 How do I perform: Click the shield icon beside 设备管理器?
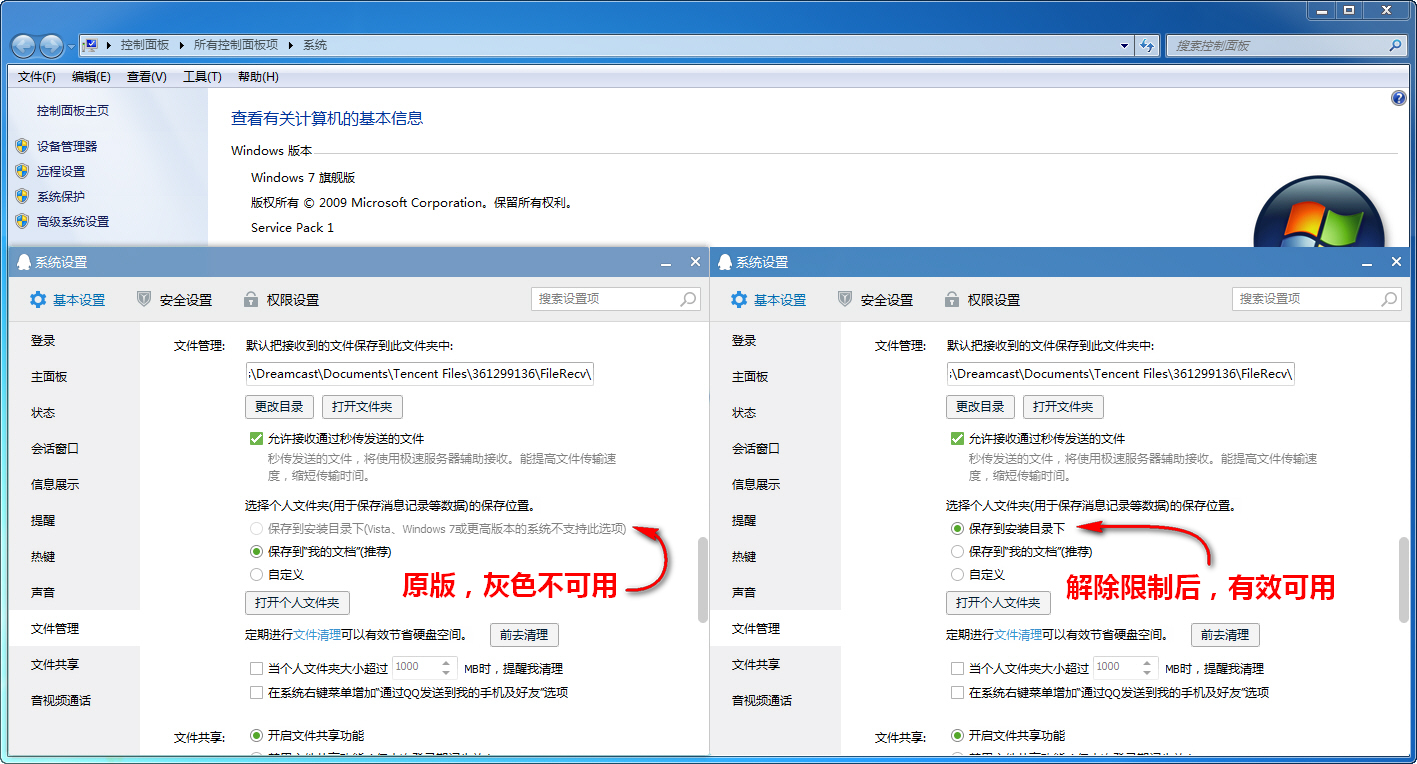click(x=22, y=146)
